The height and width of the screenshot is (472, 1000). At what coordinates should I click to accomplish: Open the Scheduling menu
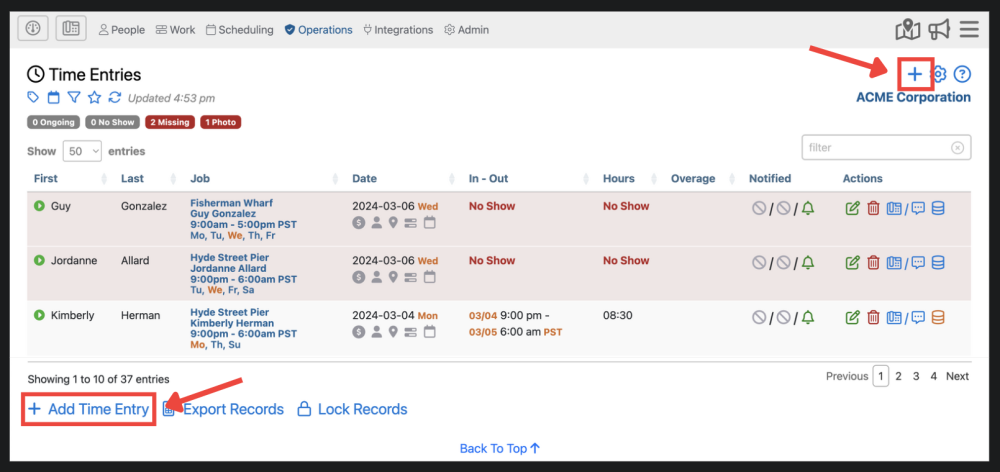pyautogui.click(x=239, y=30)
